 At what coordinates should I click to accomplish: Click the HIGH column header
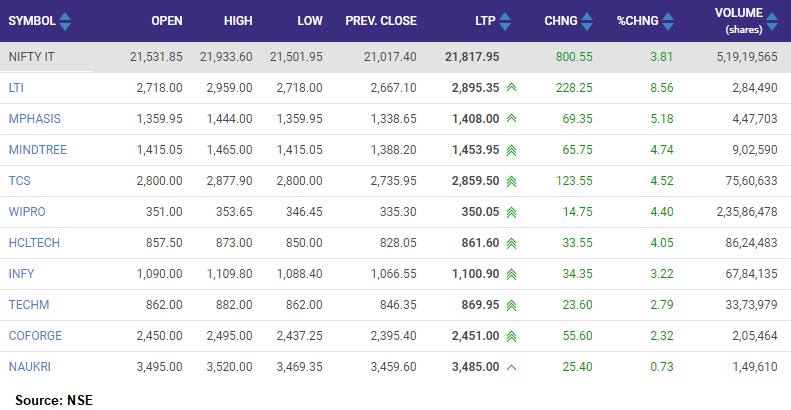click(x=238, y=21)
